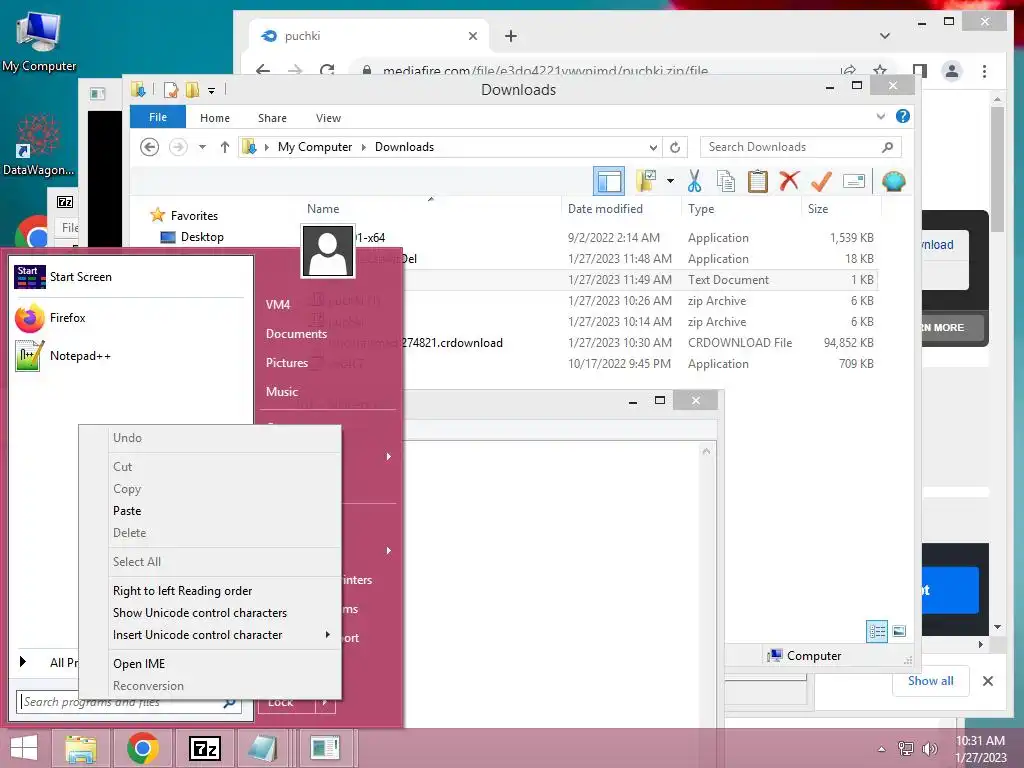This screenshot has width=1024, height=768.
Task: Click Chrome's share page icon
Action: [848, 71]
